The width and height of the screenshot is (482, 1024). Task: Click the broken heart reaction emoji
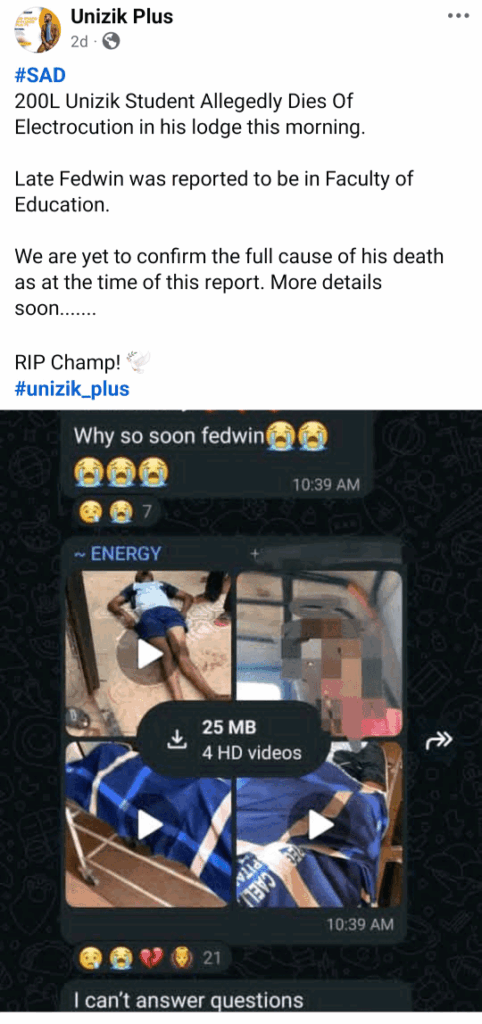150,958
